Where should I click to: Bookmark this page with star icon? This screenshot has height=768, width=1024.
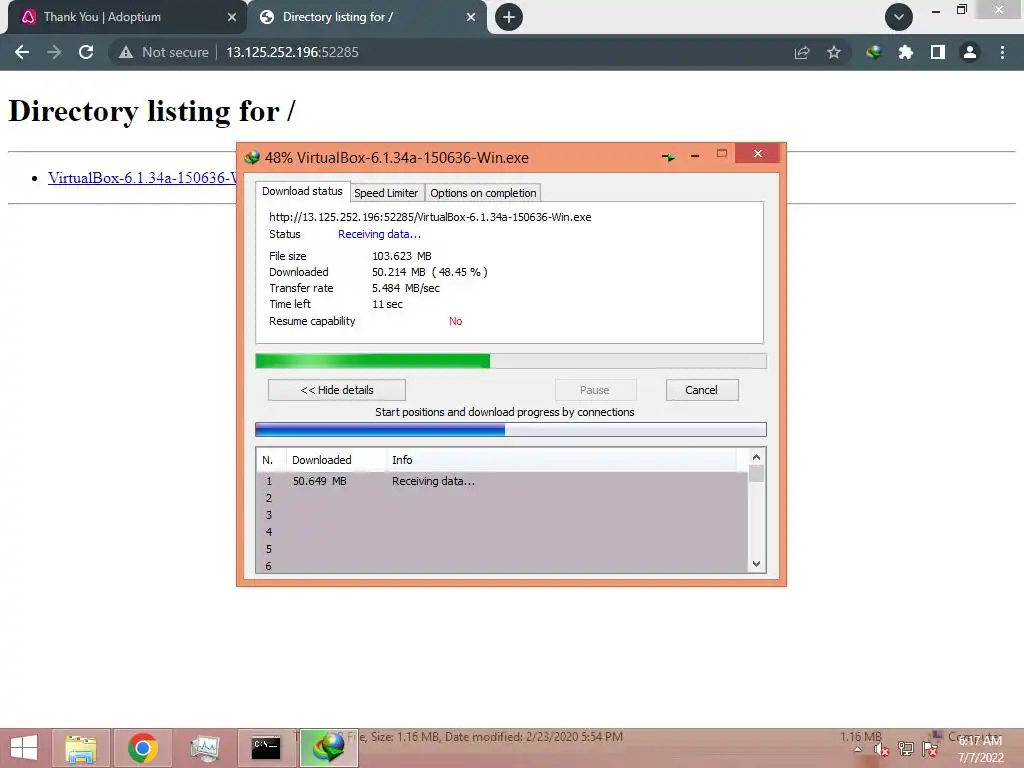[x=834, y=52]
